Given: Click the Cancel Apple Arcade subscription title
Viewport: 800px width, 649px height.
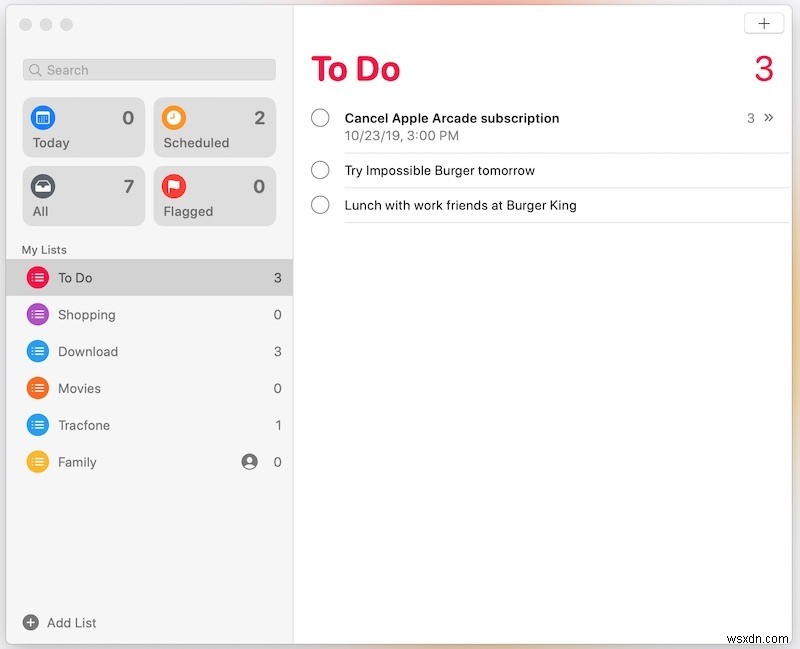Looking at the screenshot, I should 452,118.
